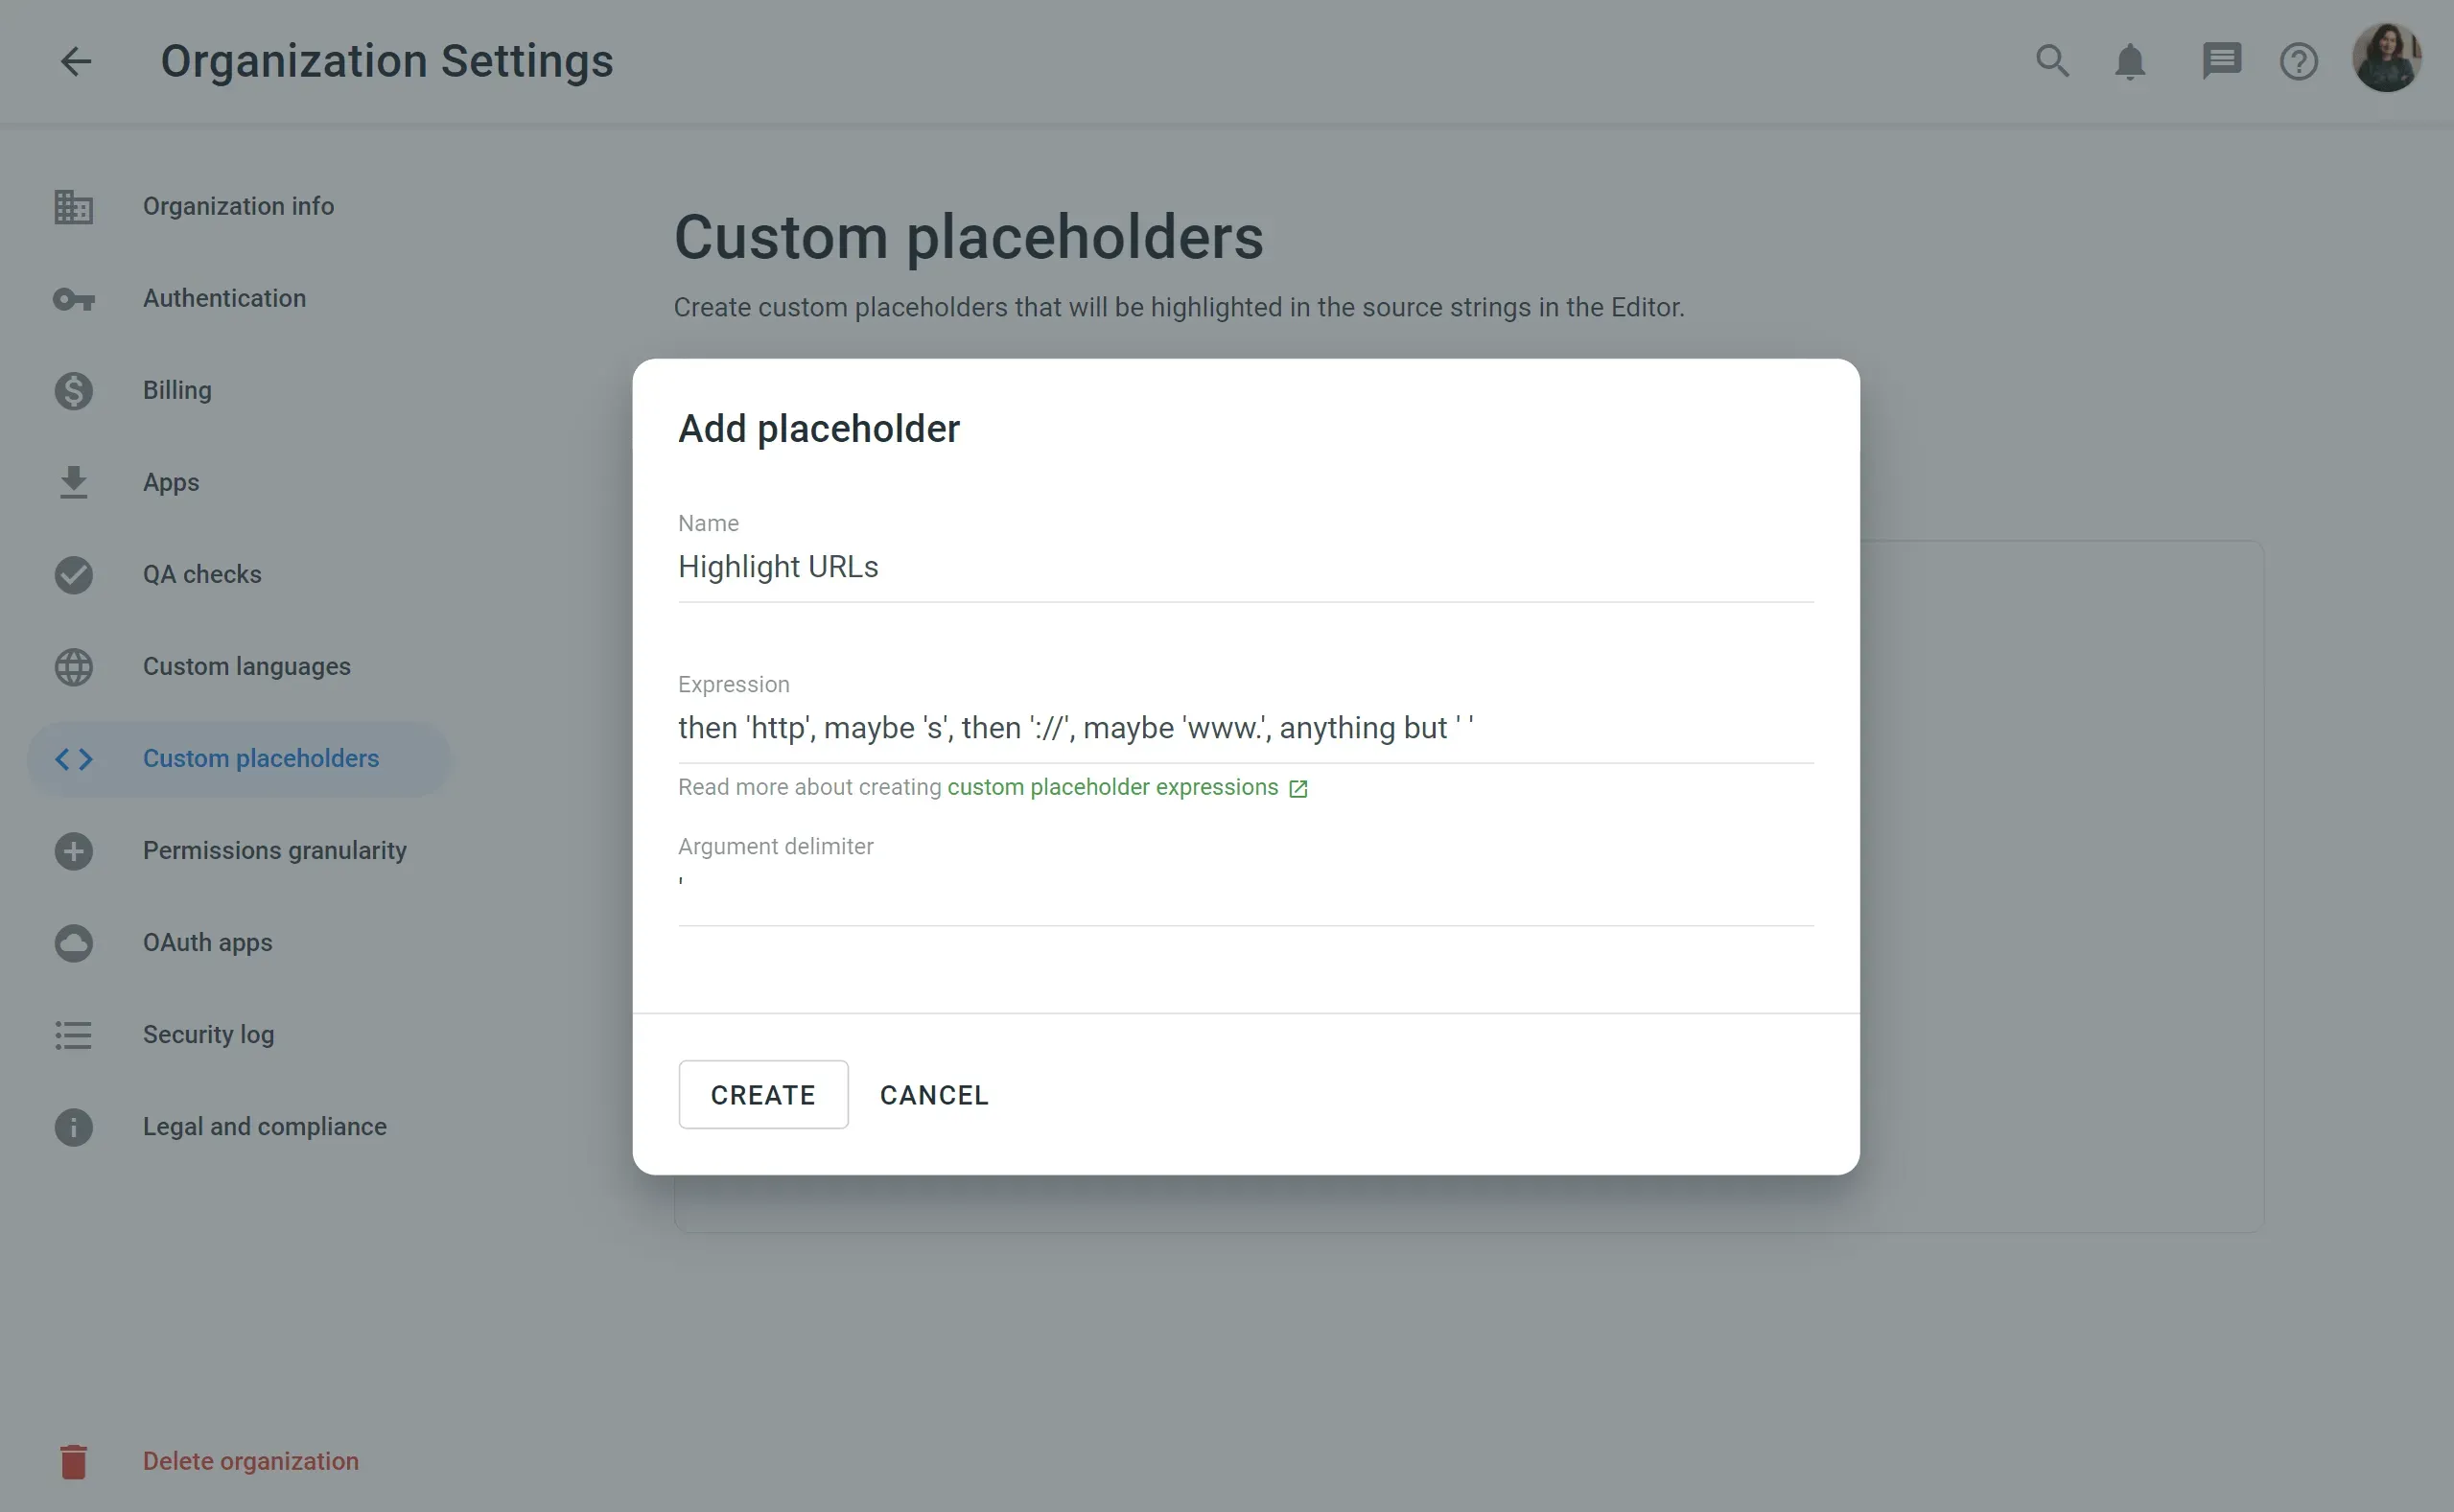Image resolution: width=2454 pixels, height=1512 pixels.
Task: Click the Security log list icon
Action: [73, 1035]
